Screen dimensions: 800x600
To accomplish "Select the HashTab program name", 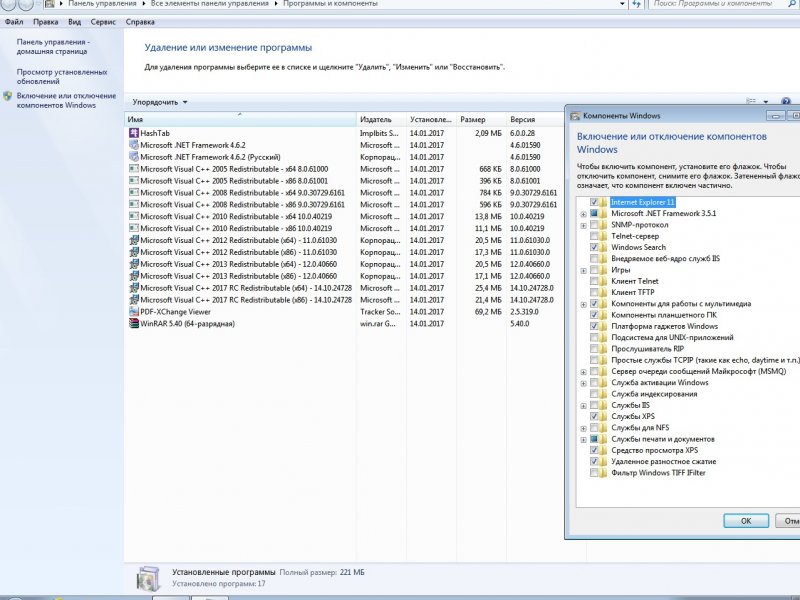I will click(155, 133).
